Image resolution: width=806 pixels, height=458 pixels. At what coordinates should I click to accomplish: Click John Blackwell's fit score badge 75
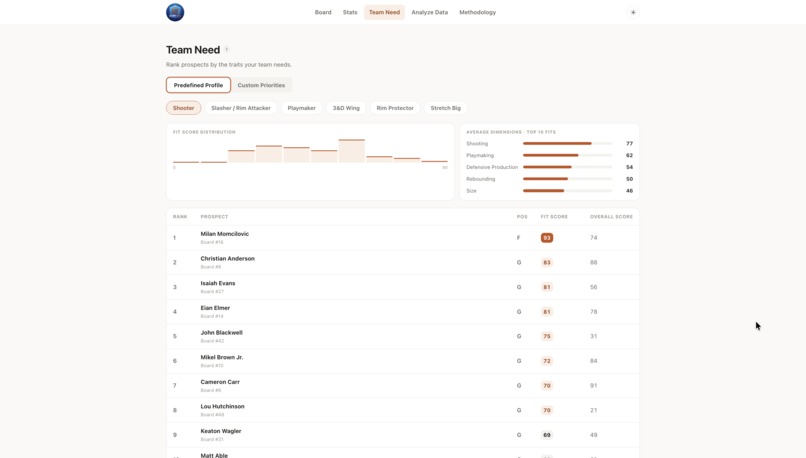pyautogui.click(x=546, y=336)
